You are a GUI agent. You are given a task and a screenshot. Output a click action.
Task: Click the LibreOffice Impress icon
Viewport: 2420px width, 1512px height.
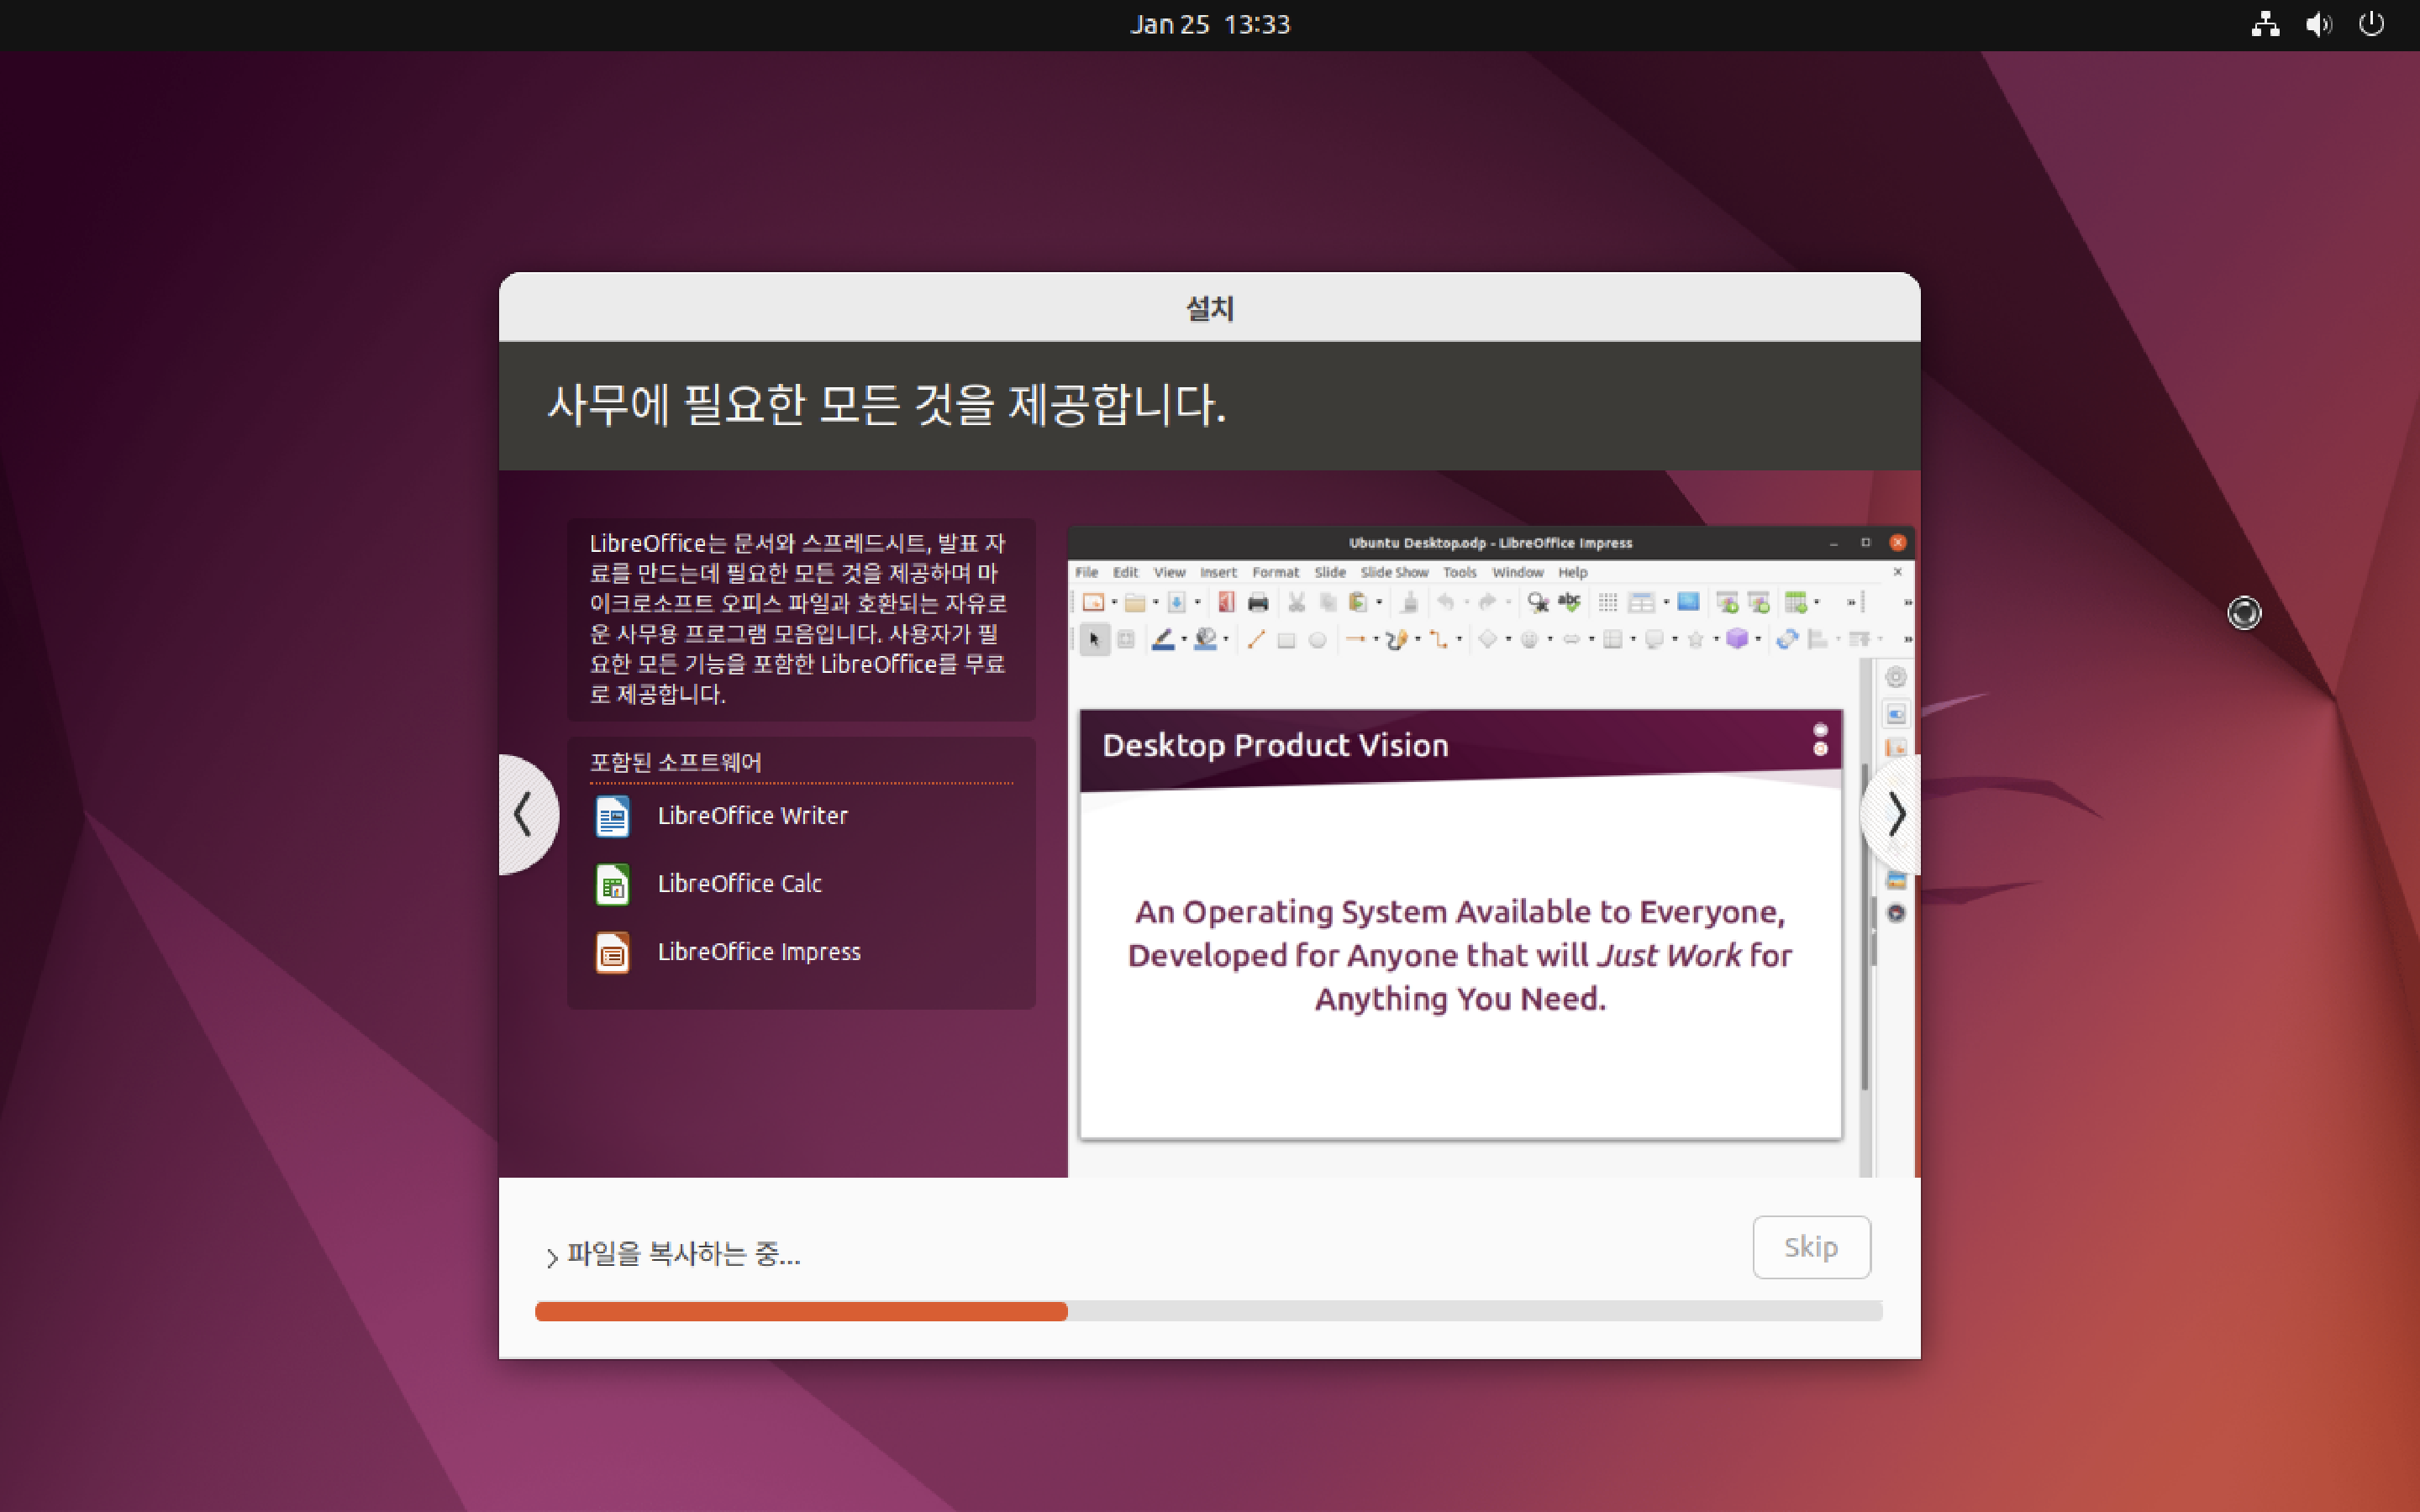612,952
